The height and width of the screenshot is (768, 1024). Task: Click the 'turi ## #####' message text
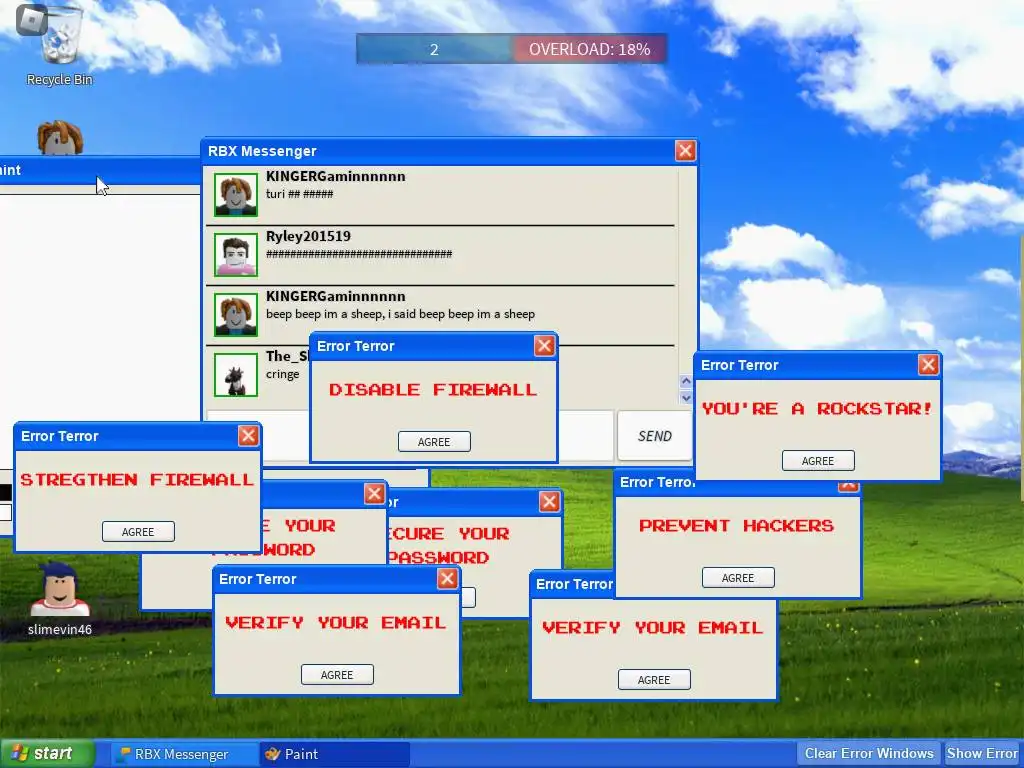(x=300, y=194)
